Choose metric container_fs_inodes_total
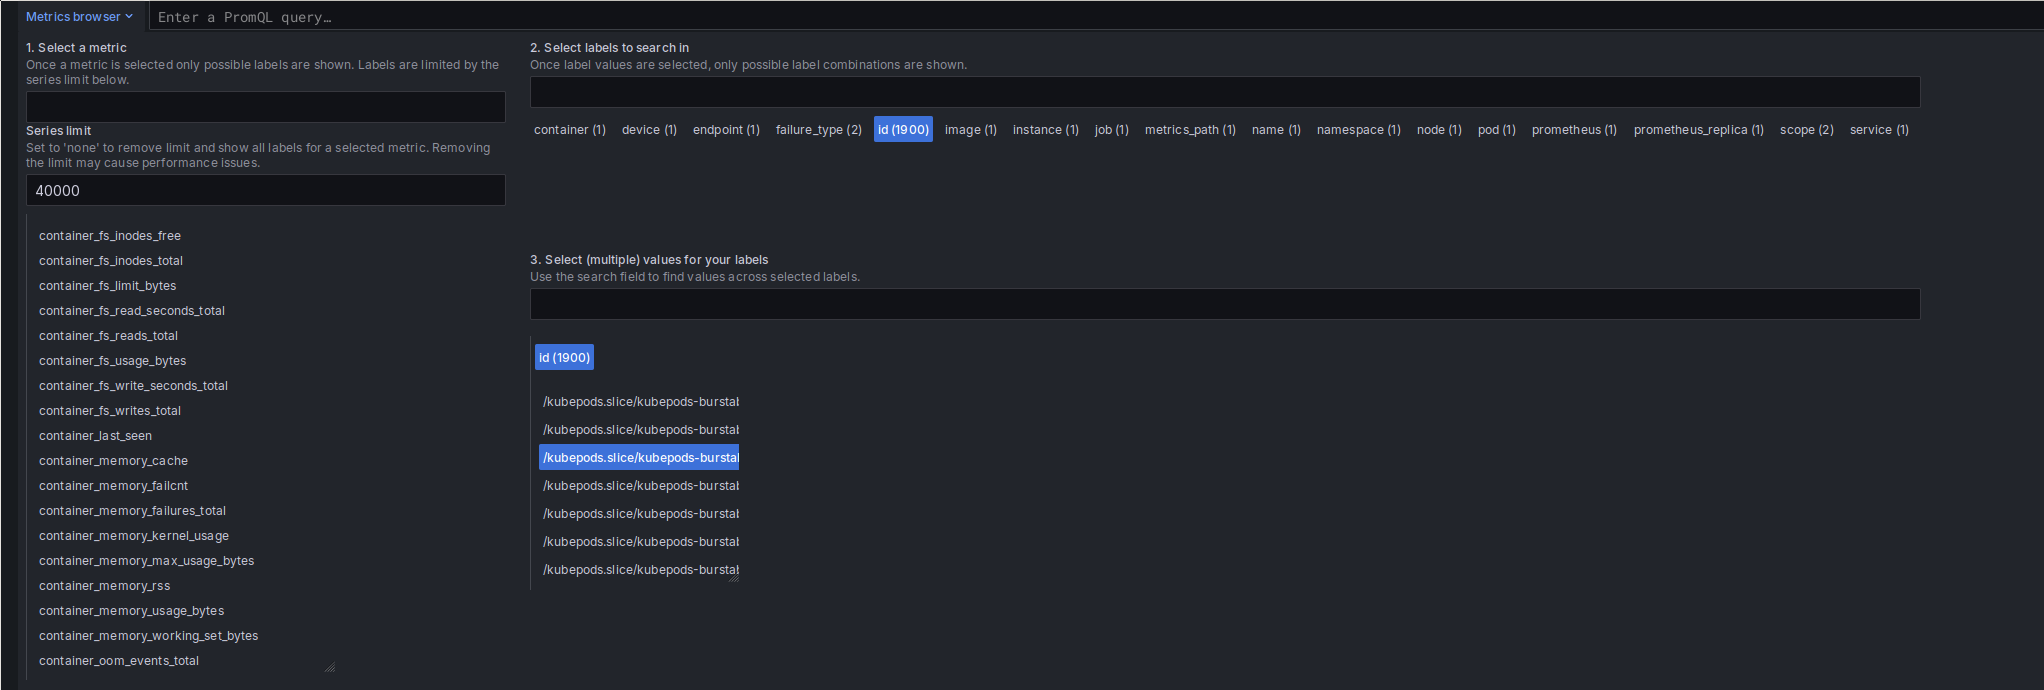 (x=111, y=261)
